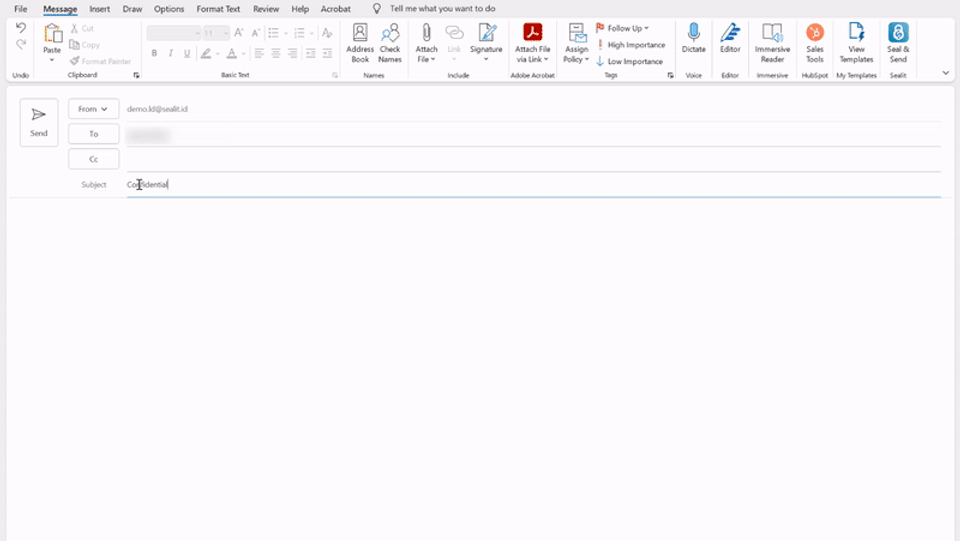Choose text highlight color
960x541 pixels.
[206, 53]
